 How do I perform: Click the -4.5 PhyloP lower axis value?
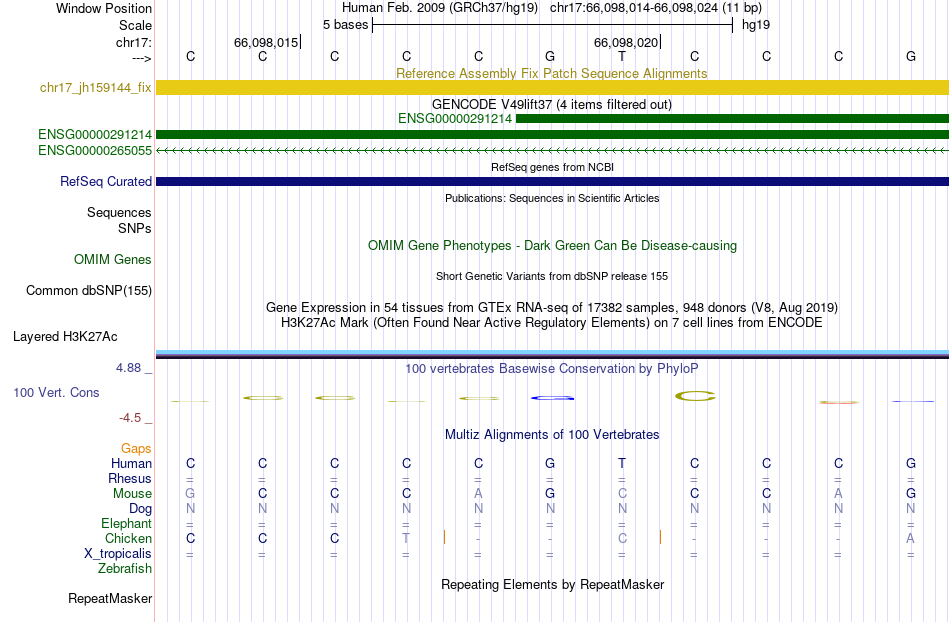pyautogui.click(x=130, y=418)
